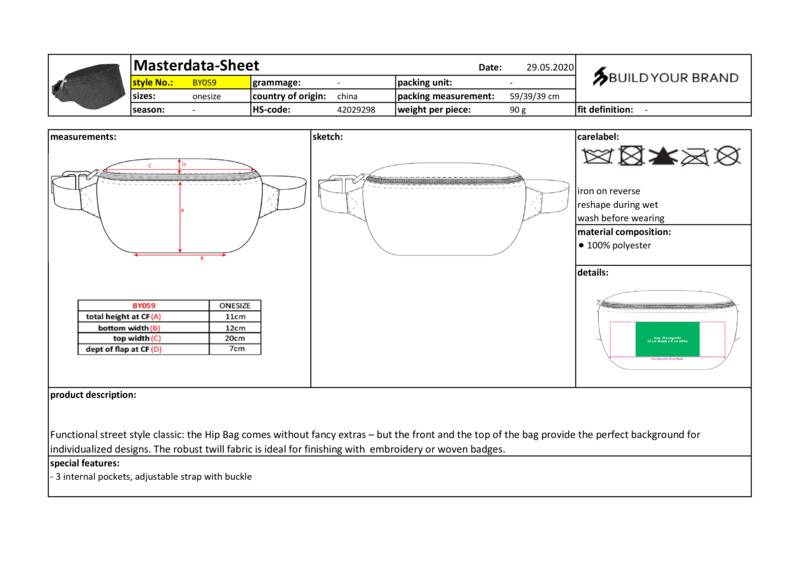Click the packing measurement value 59/39/39 cm
800x566 pixels.
coord(534,96)
